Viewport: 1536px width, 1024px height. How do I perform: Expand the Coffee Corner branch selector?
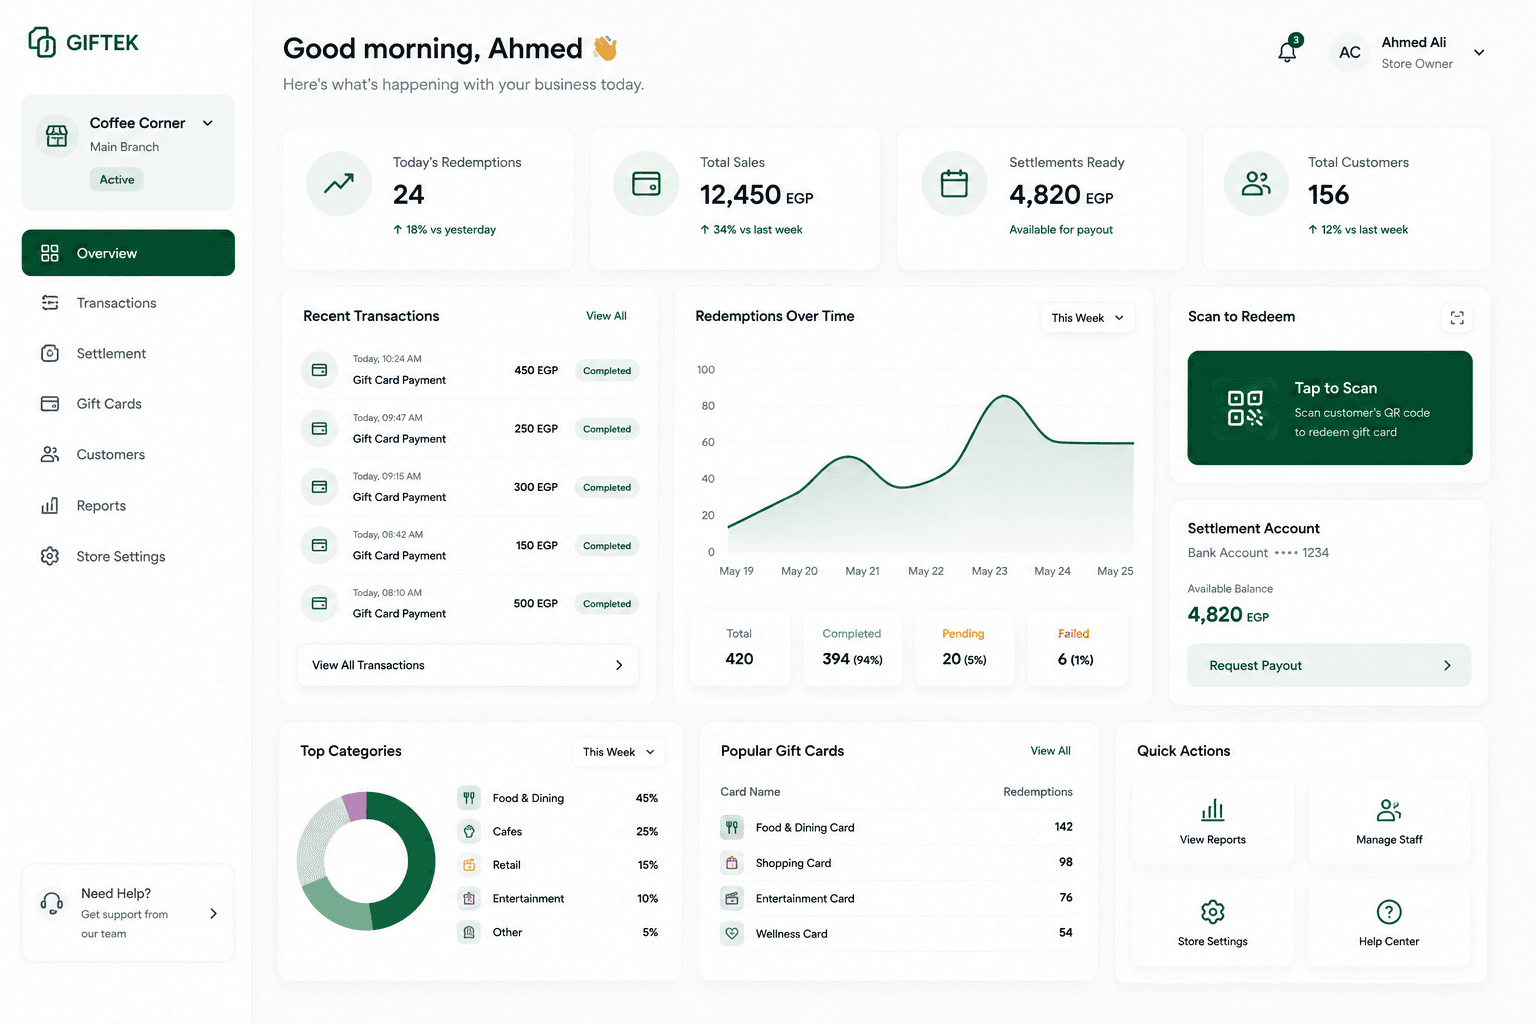pos(208,123)
